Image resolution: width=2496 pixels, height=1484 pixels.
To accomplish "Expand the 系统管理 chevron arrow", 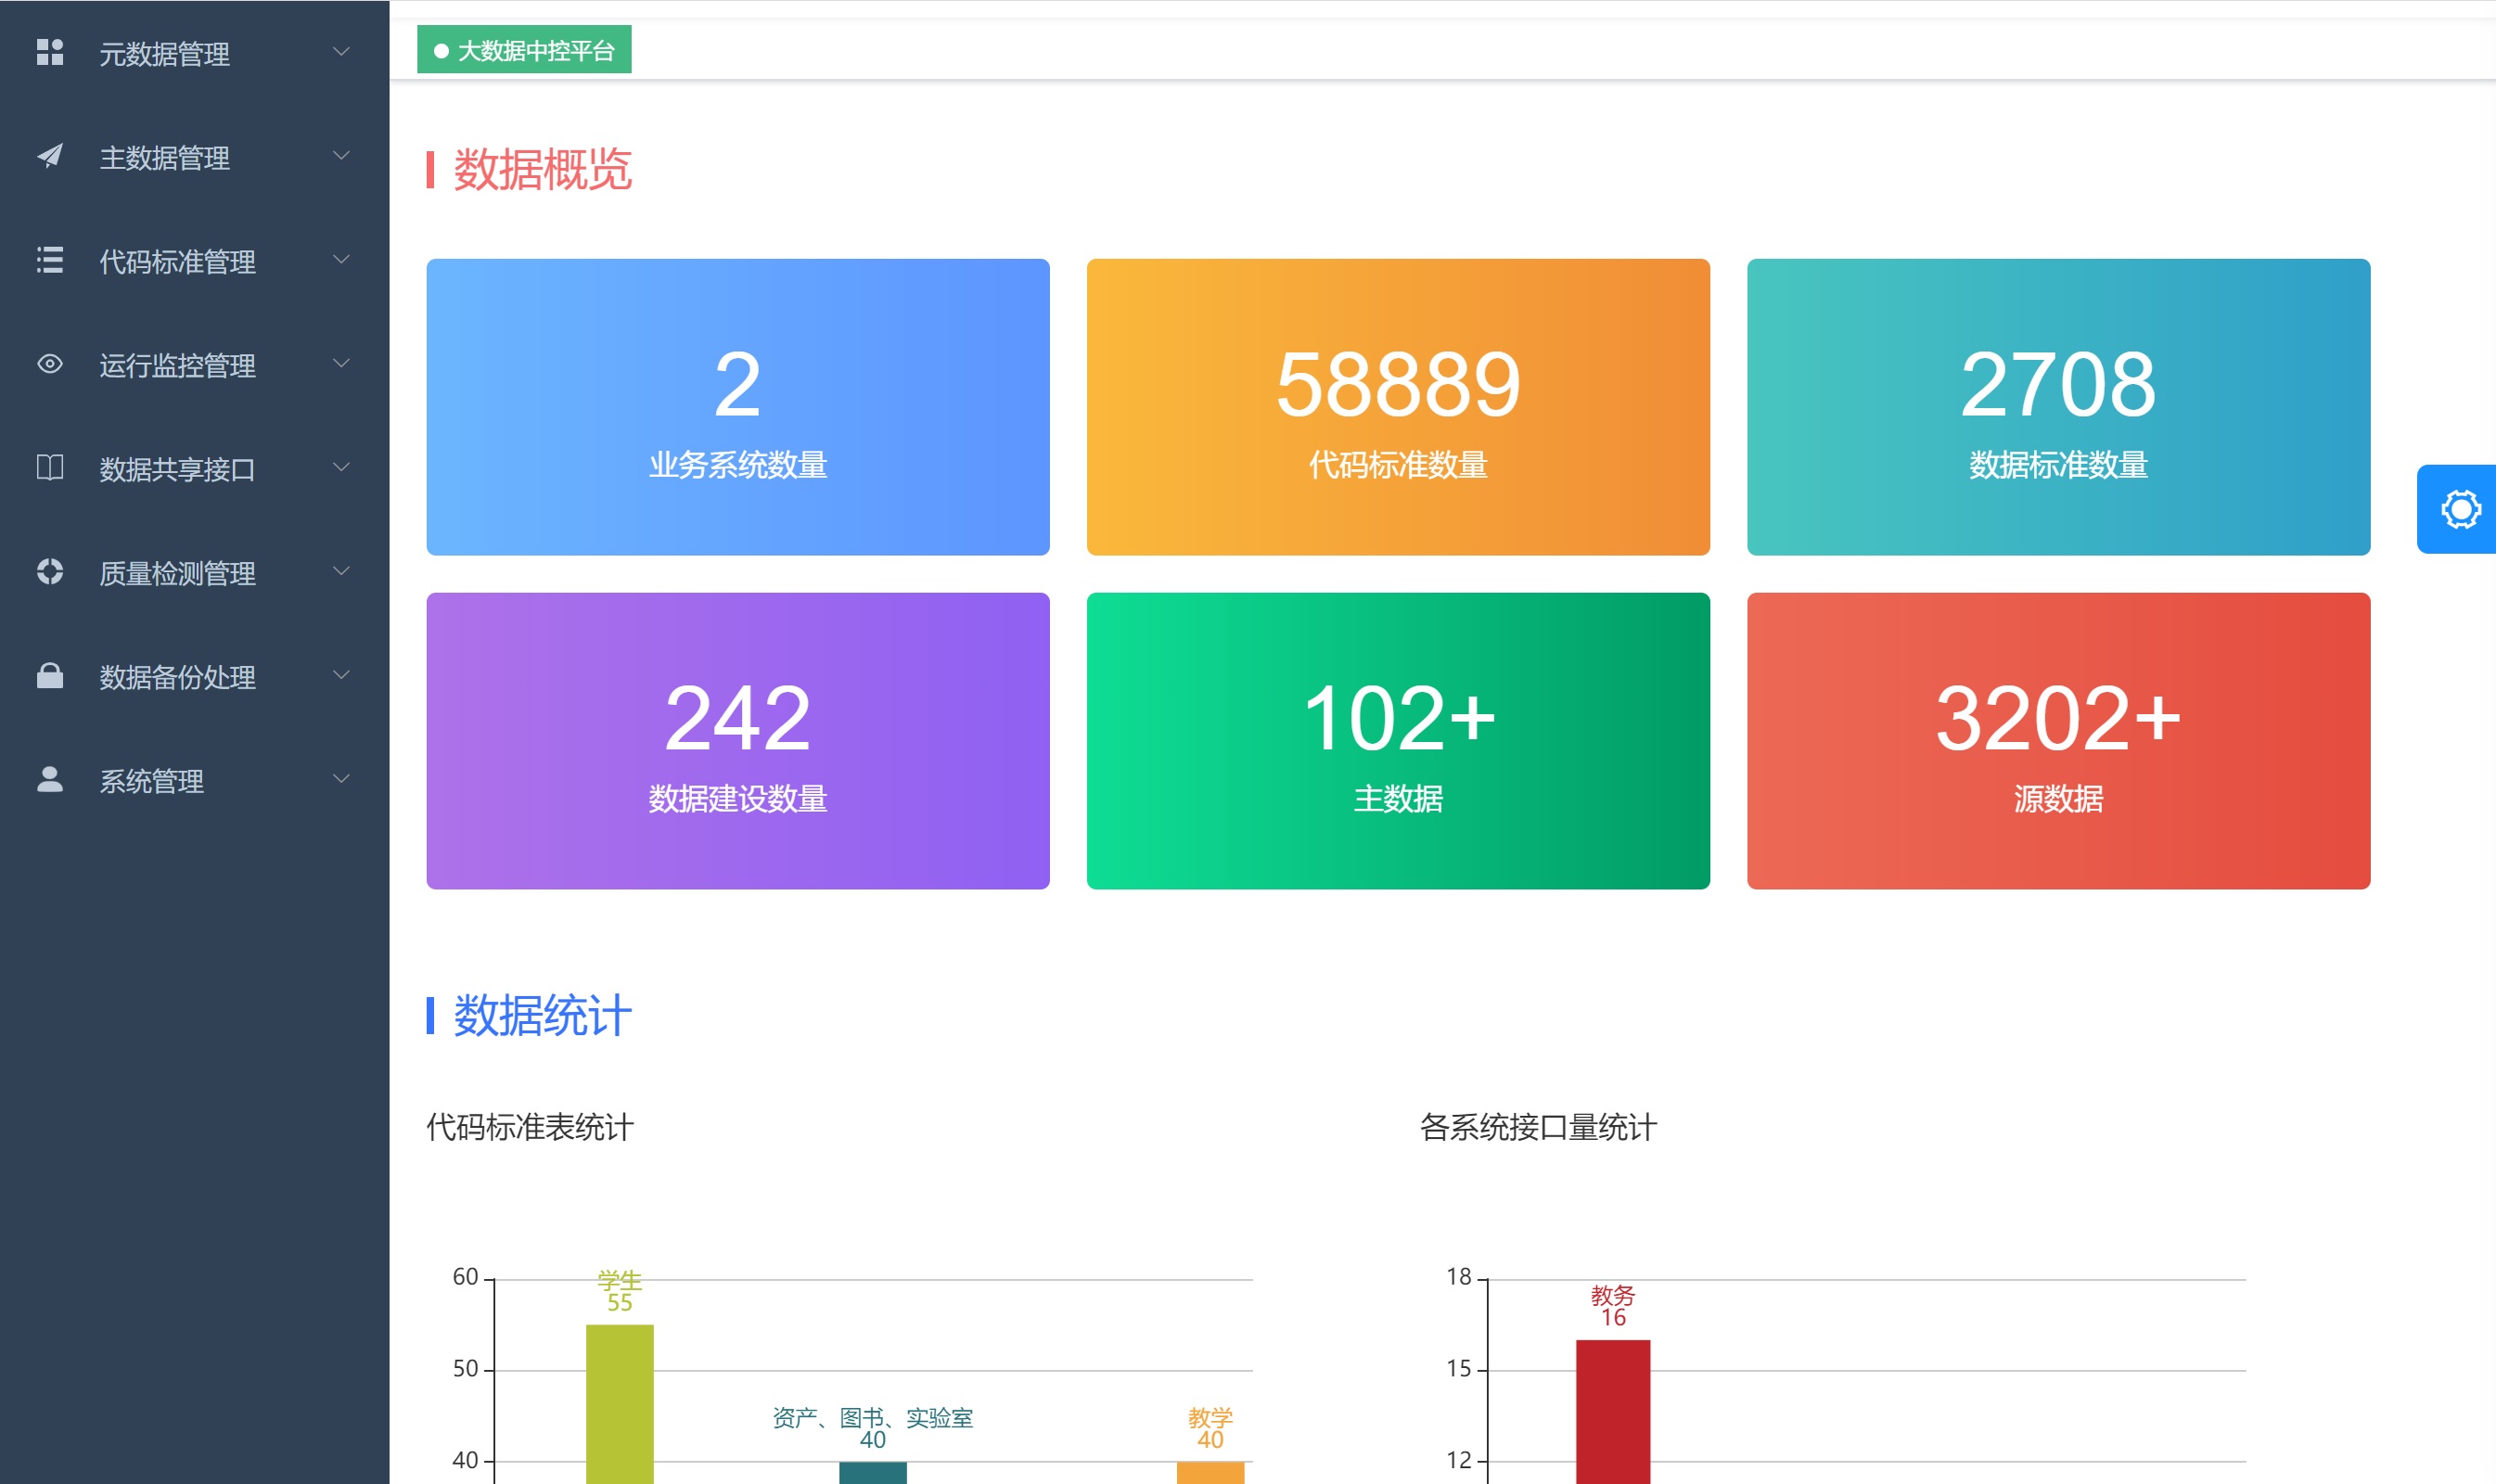I will click(x=341, y=778).
